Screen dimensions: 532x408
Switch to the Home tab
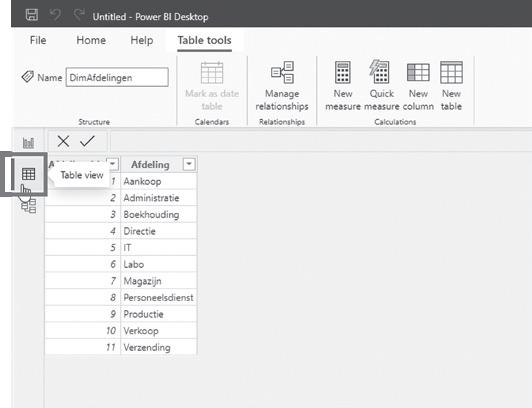pos(91,40)
